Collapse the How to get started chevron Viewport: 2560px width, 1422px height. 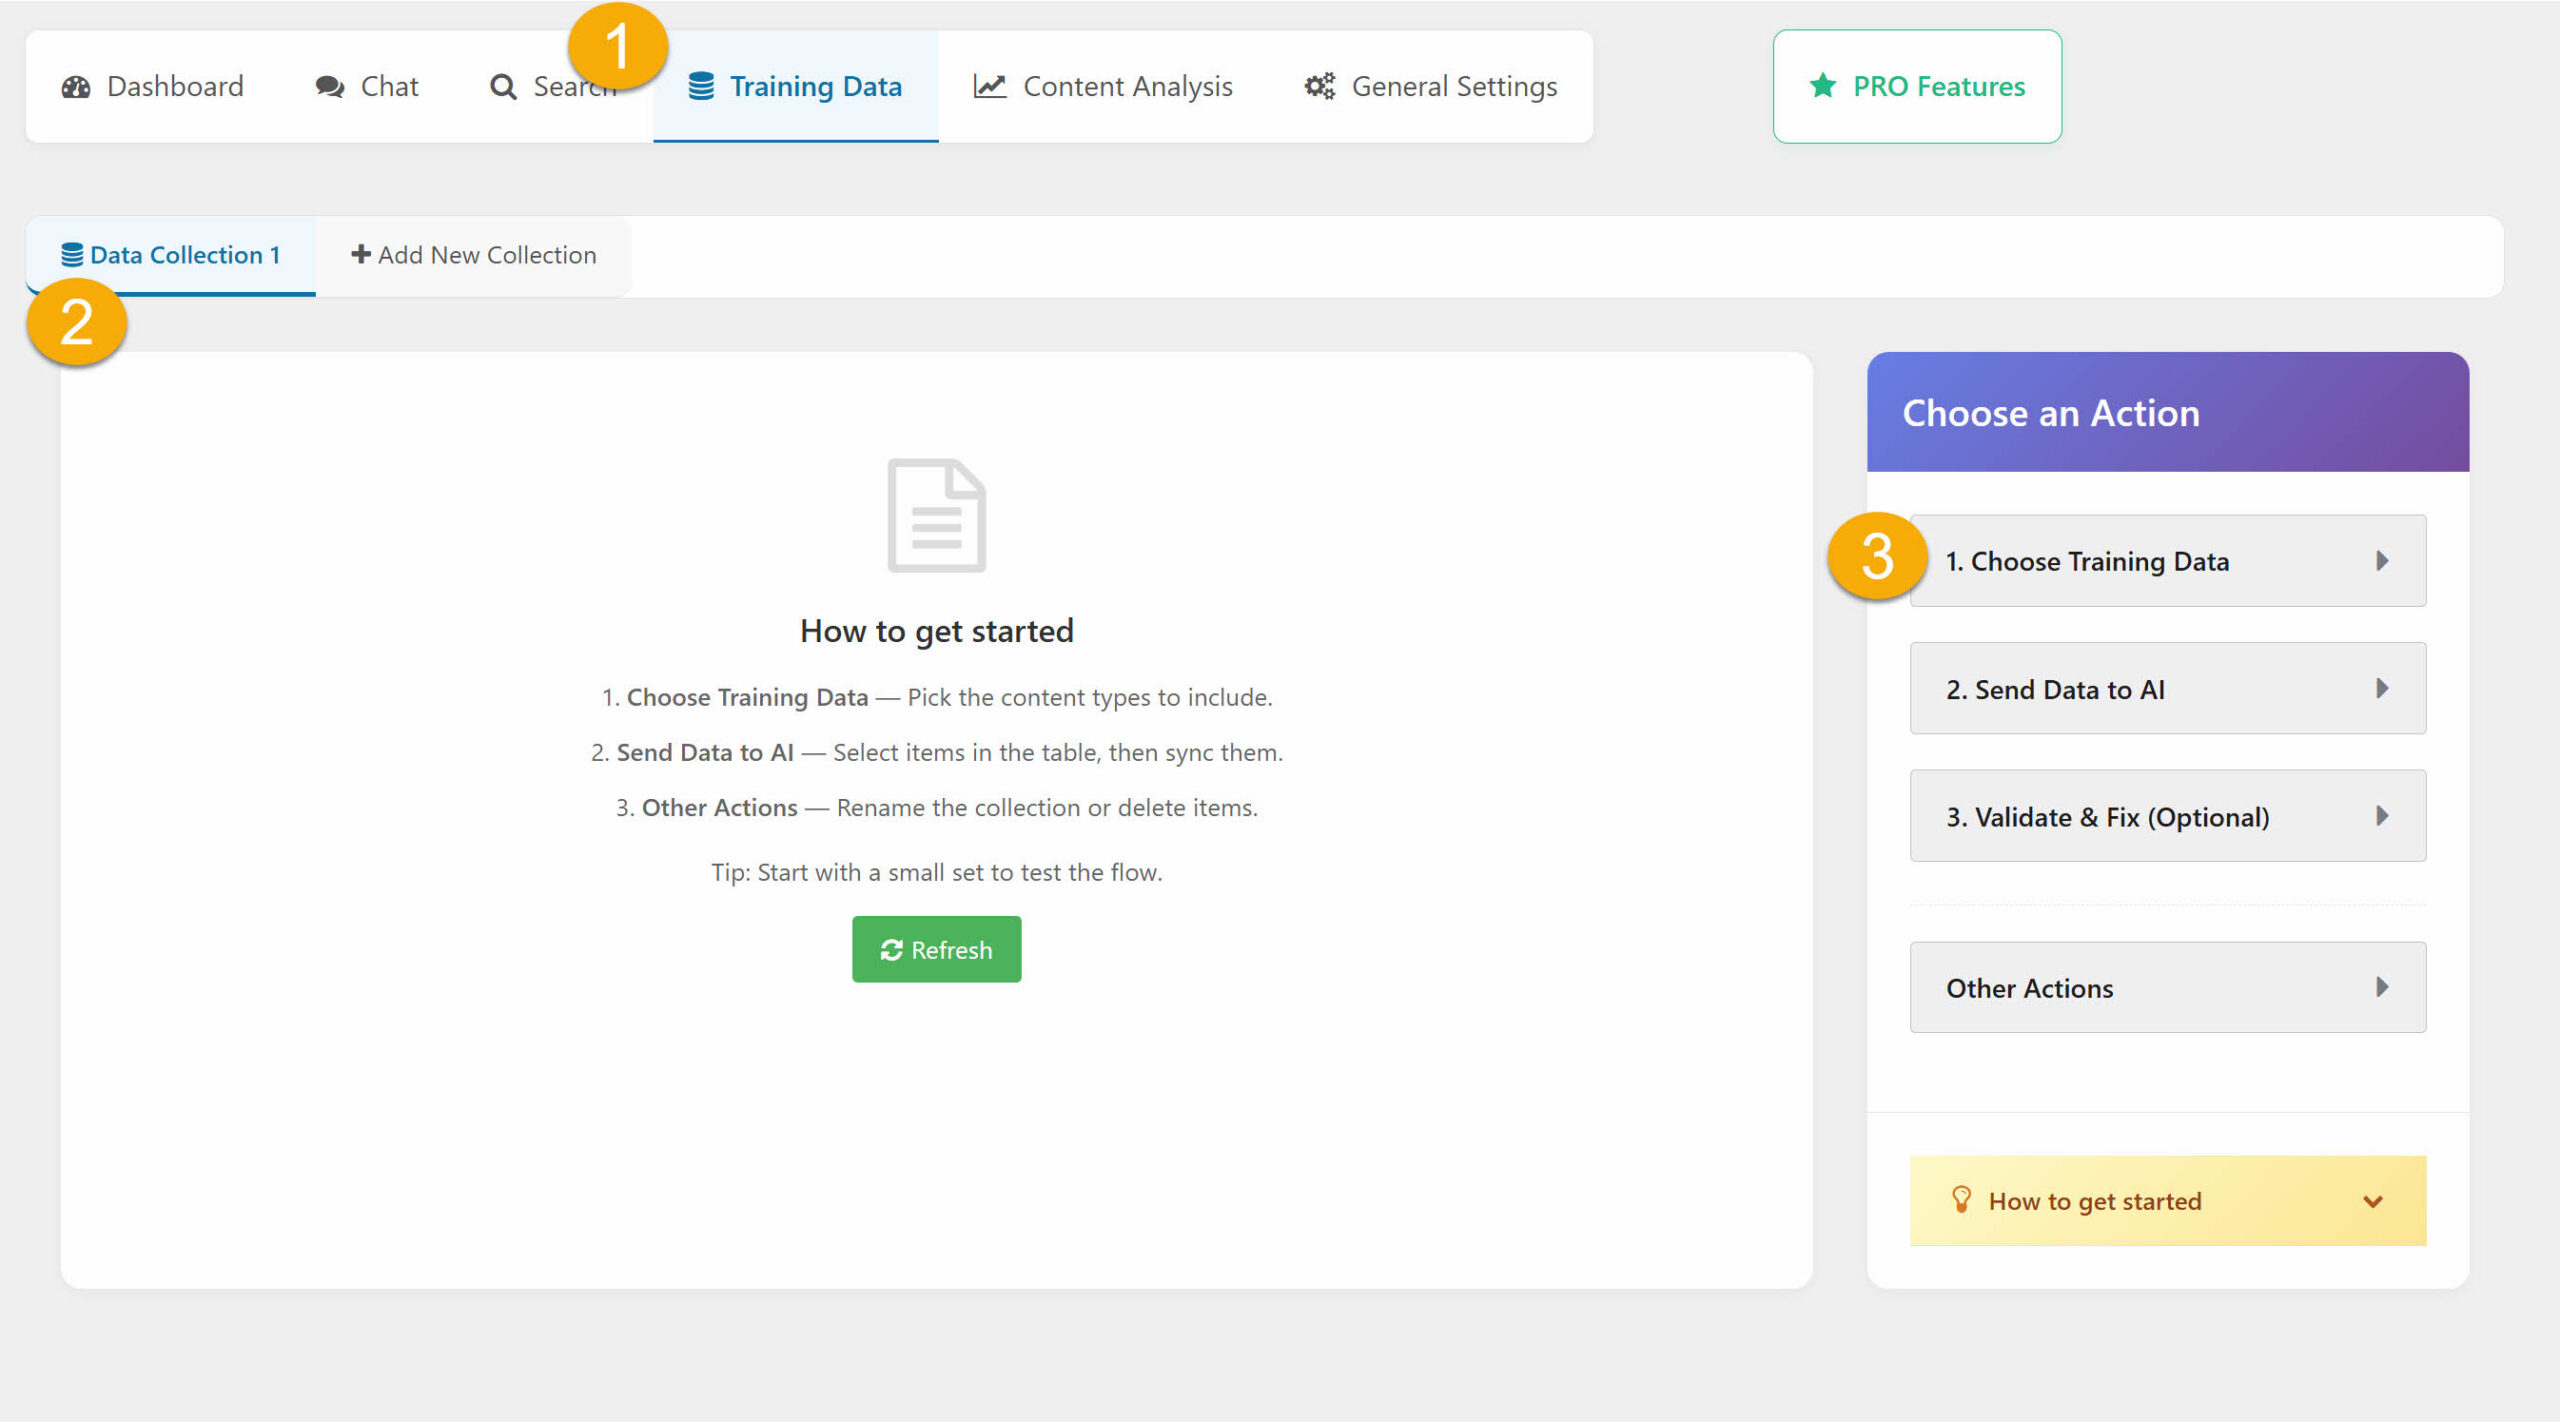tap(2372, 1201)
